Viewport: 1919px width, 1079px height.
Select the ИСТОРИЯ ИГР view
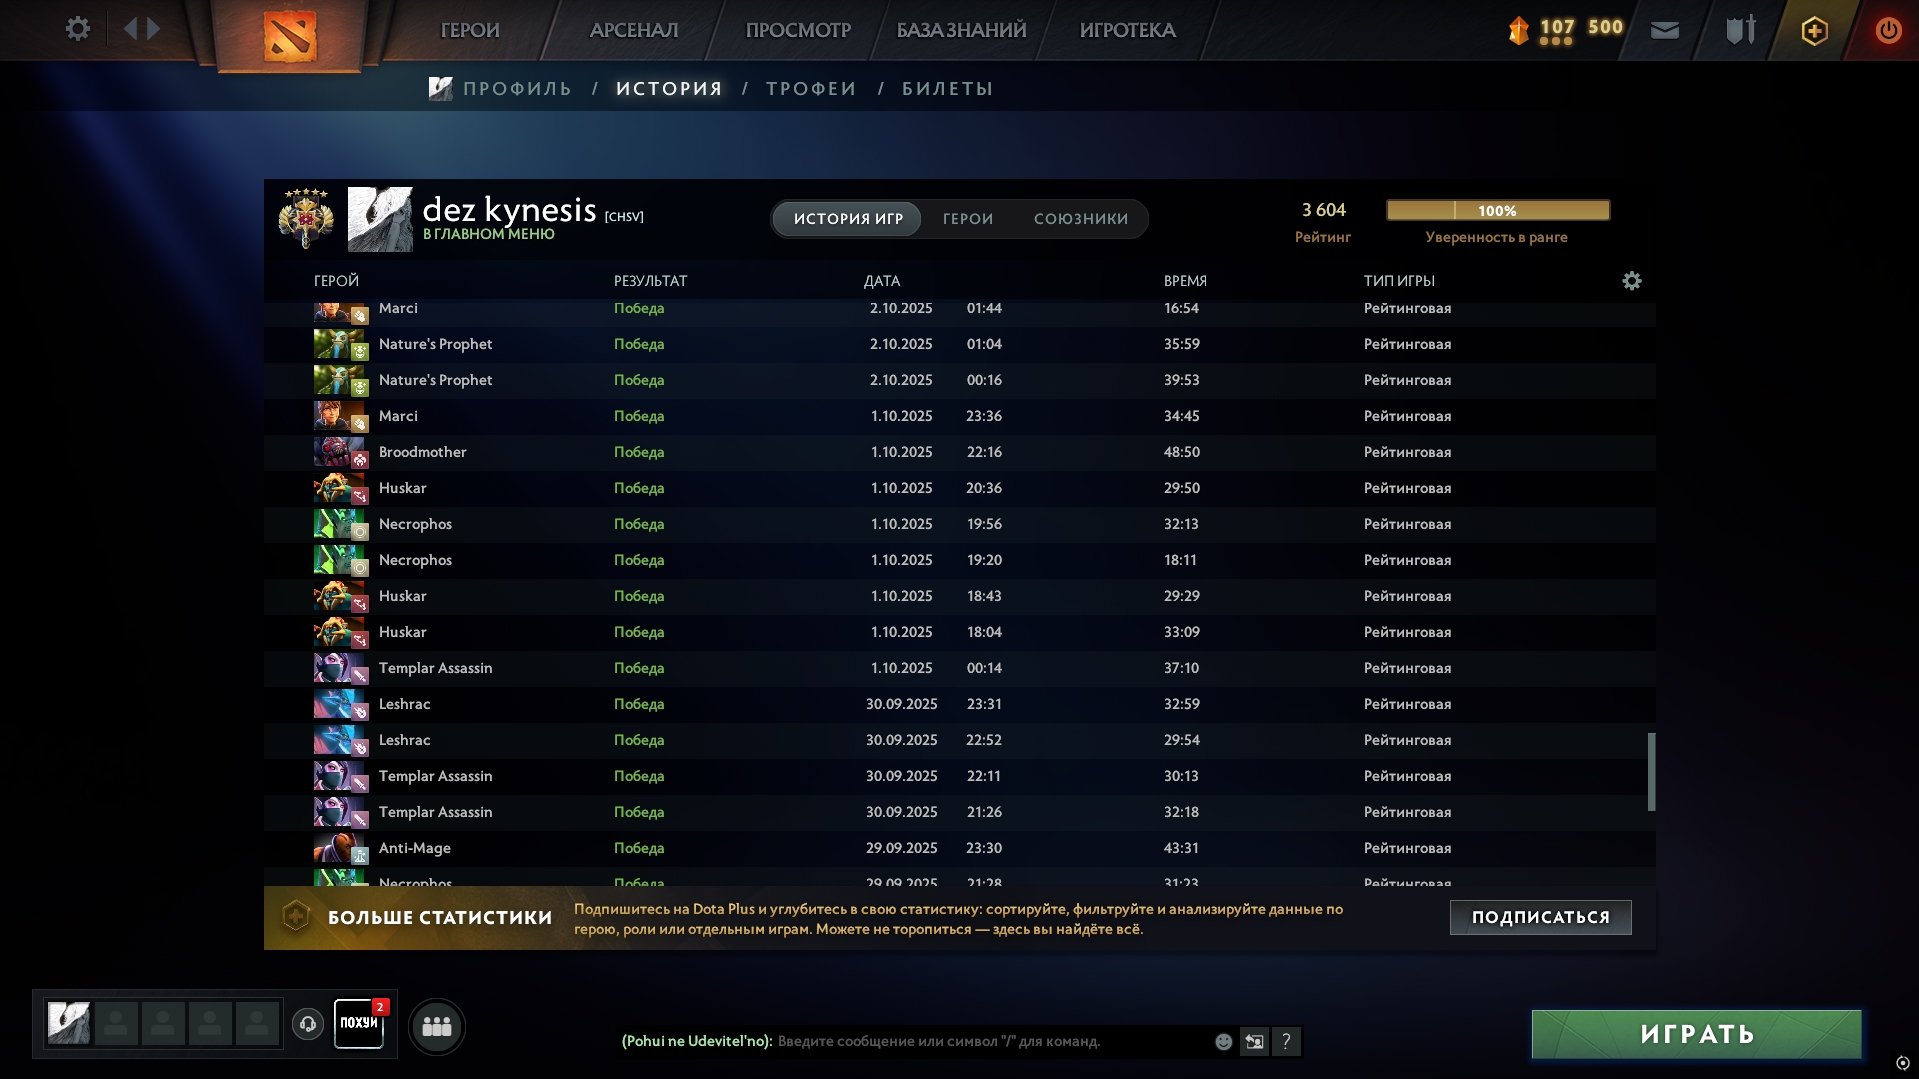(848, 219)
